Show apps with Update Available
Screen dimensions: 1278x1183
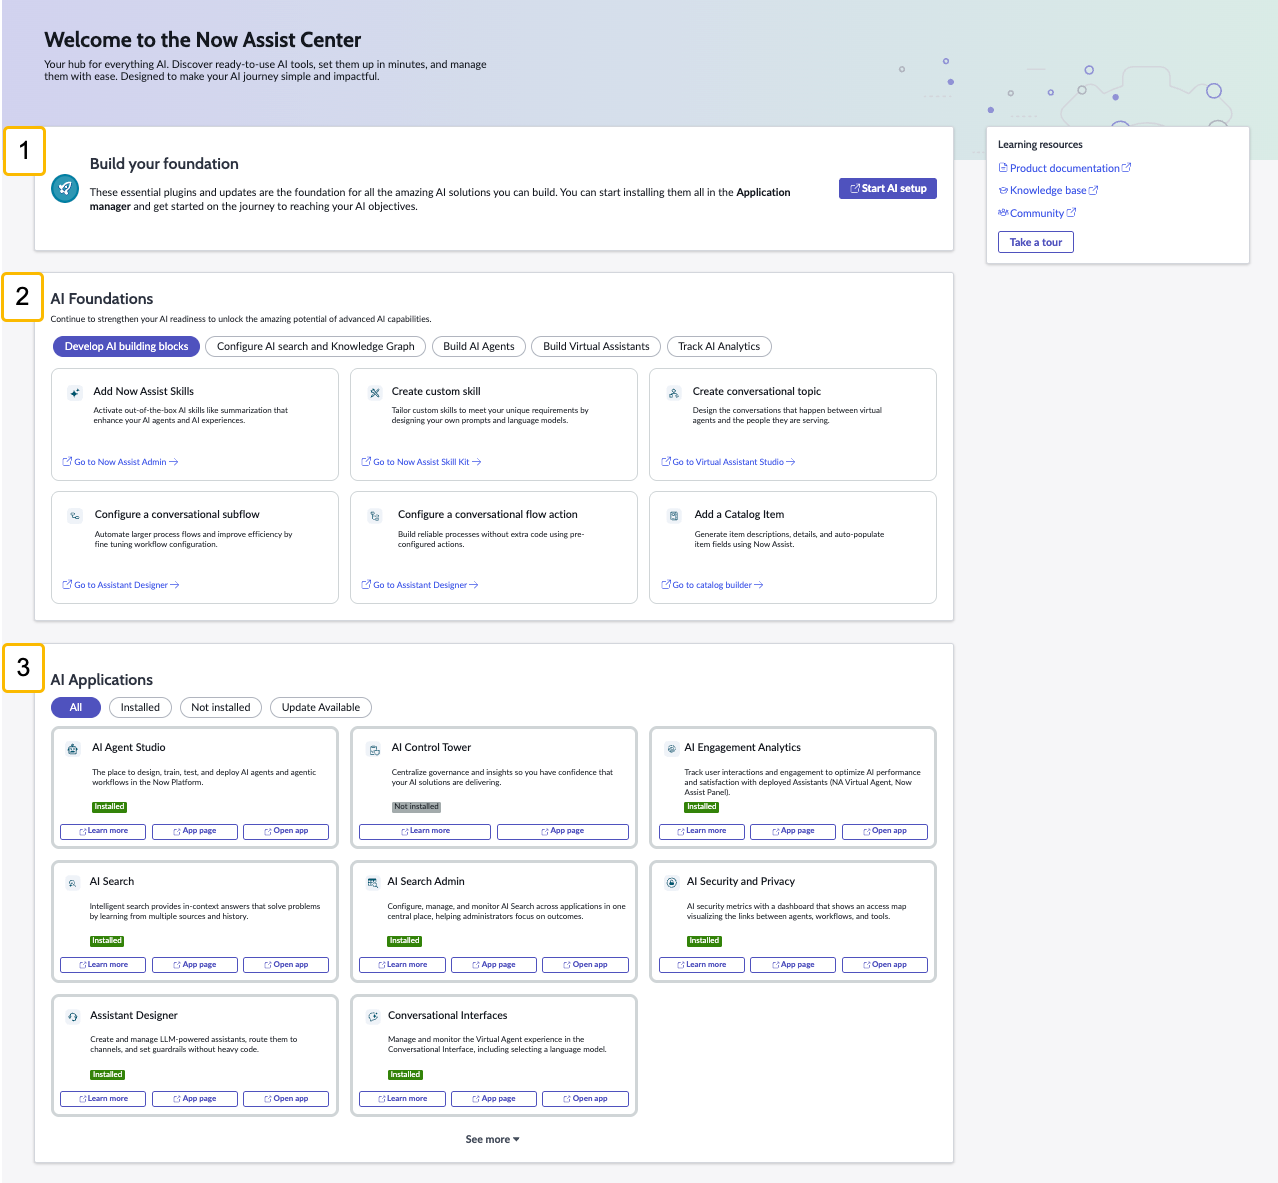[321, 707]
